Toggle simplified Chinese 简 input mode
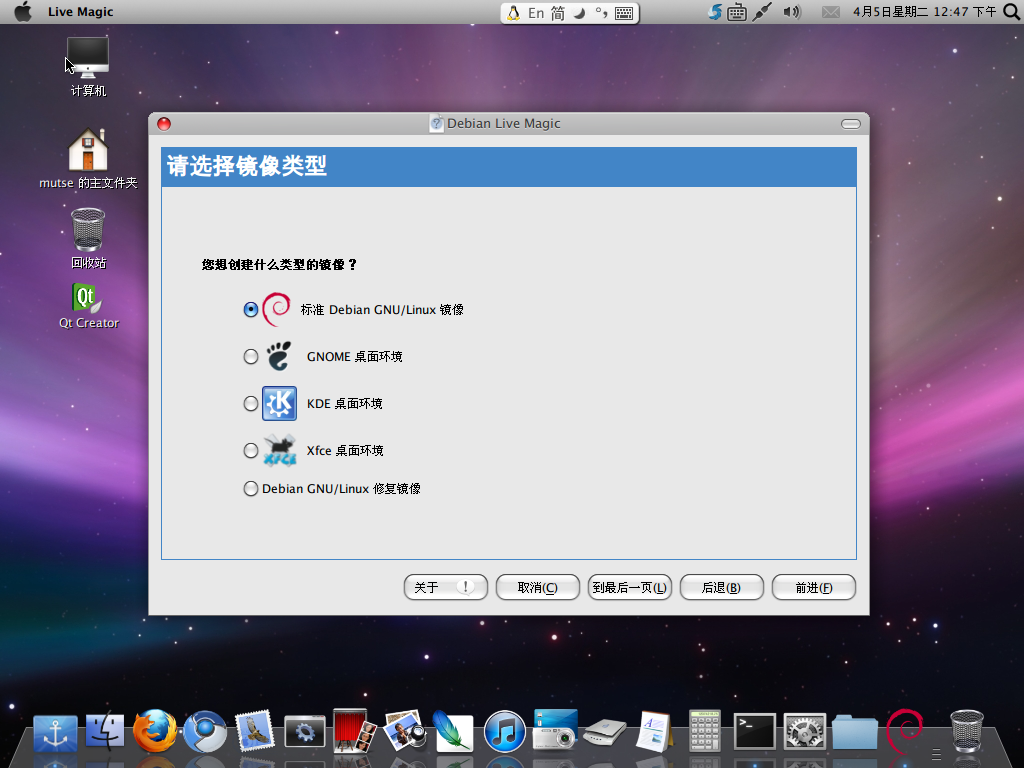Screen dimensions: 1024x768 coord(557,13)
